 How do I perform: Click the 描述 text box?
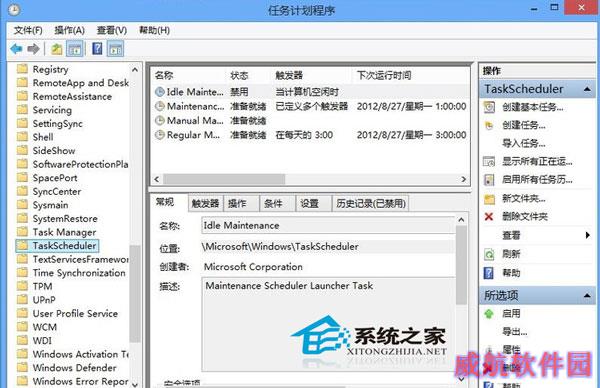[328, 324]
